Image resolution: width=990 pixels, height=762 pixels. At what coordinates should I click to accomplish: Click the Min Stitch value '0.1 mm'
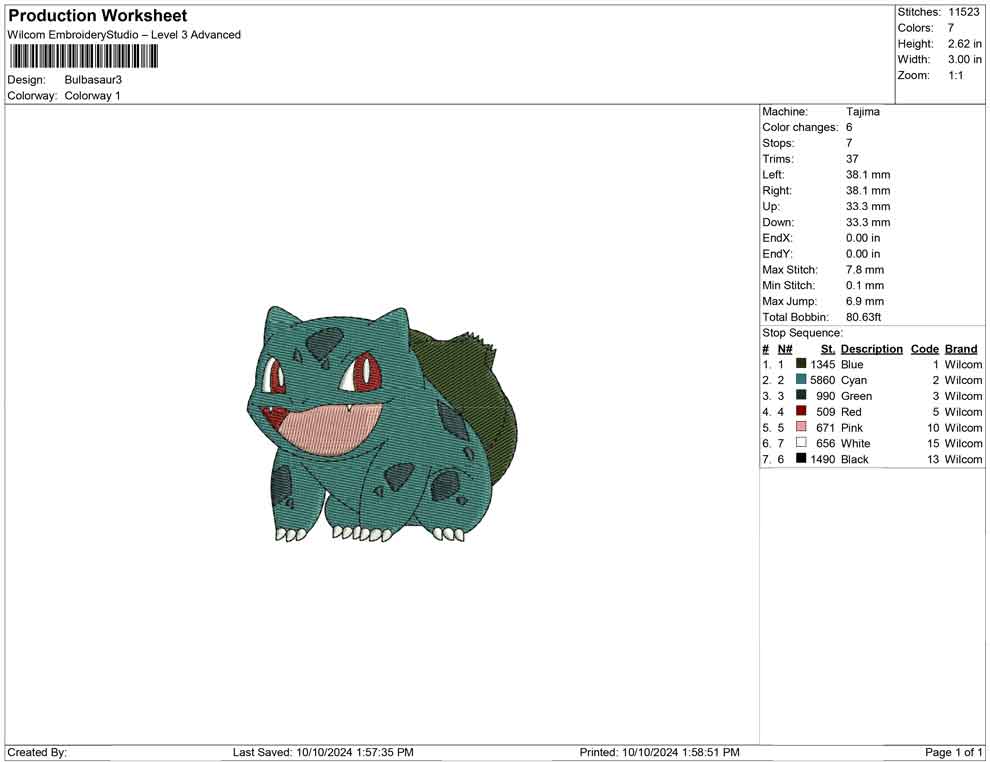click(x=865, y=285)
